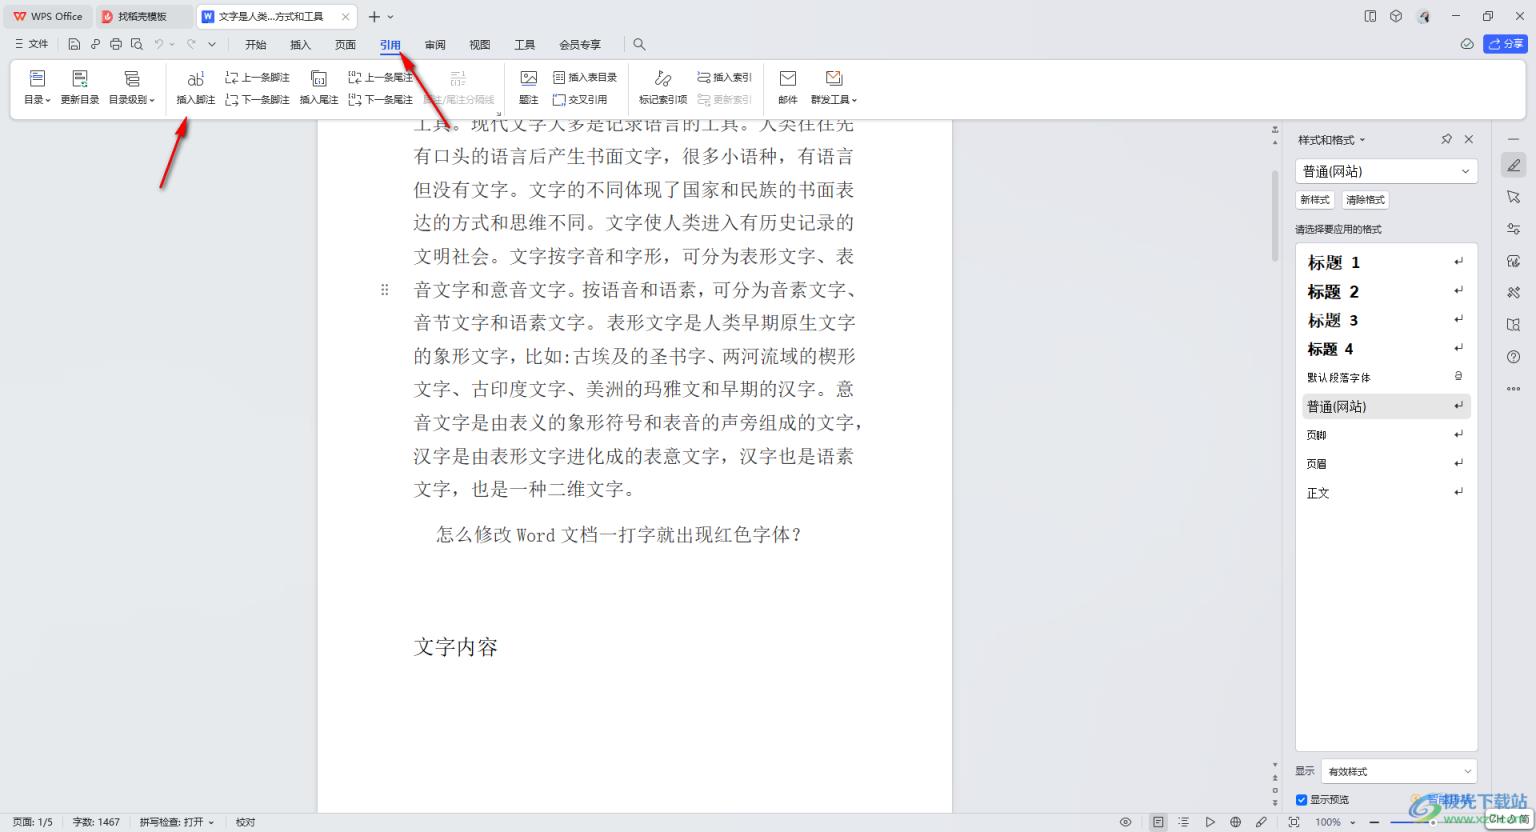Click the fit page icon in status bar
This screenshot has height=832, width=1536.
point(1294,822)
